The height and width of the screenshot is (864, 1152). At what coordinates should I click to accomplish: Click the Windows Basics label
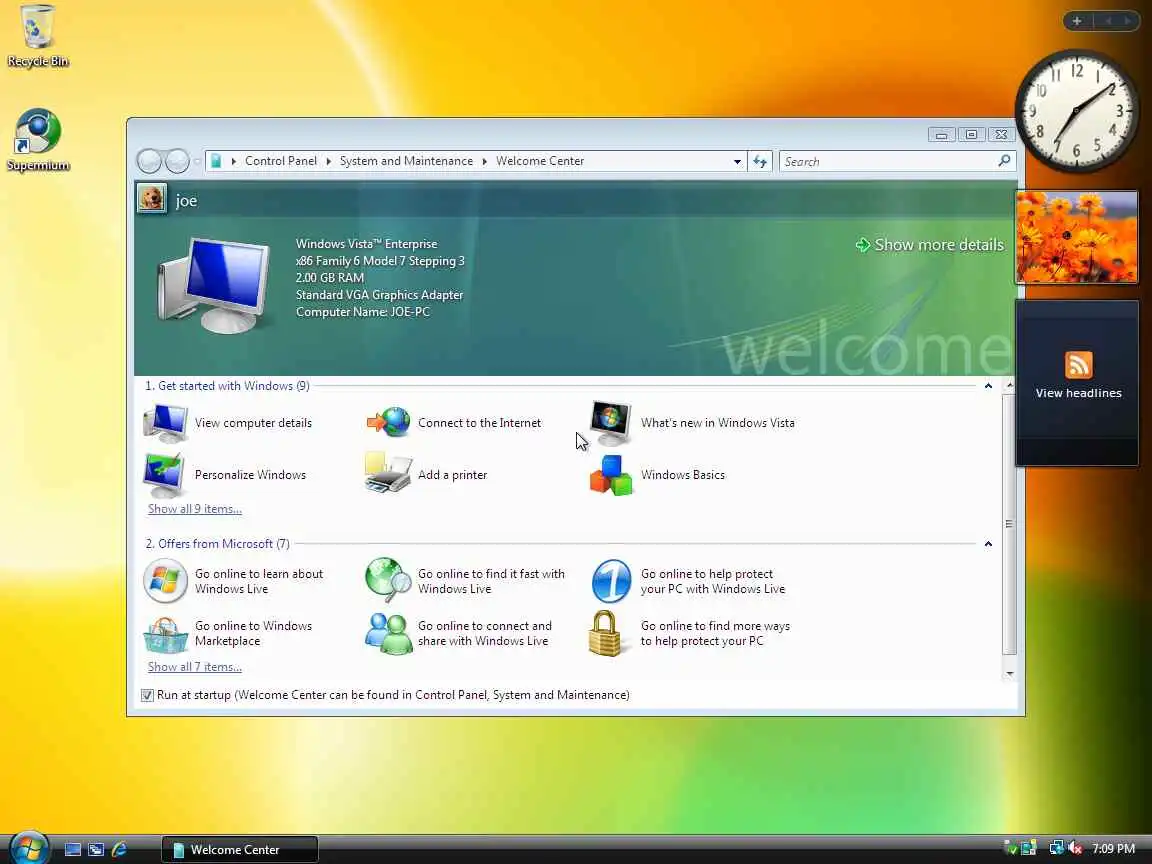point(683,475)
